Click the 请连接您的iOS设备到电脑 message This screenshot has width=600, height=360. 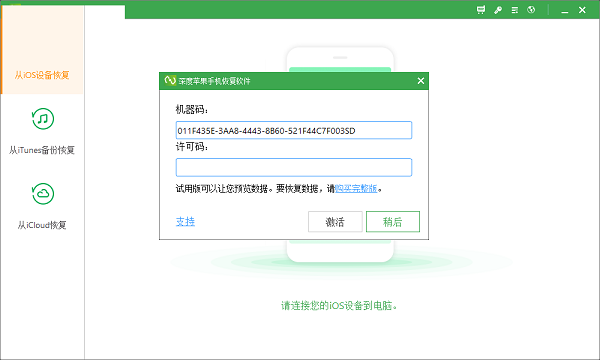pos(339,306)
